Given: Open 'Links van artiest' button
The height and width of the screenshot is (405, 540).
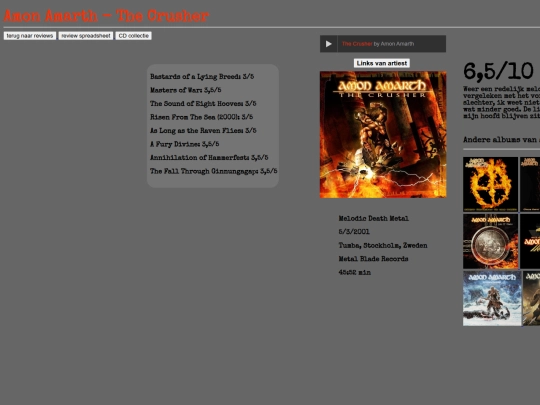Looking at the screenshot, I should click(x=382, y=63).
